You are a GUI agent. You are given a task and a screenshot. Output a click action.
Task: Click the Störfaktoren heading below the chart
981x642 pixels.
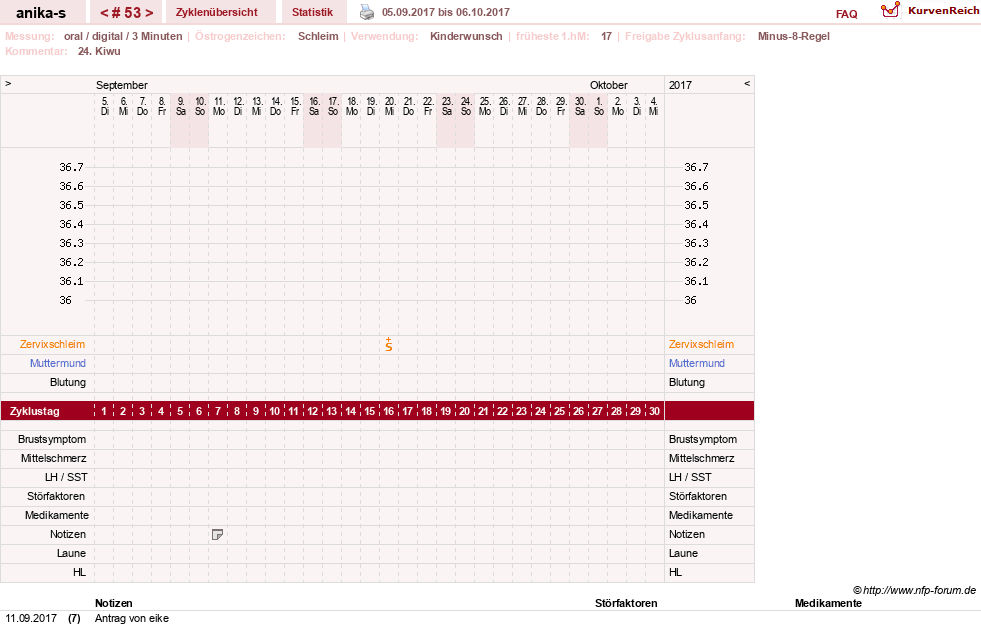coord(626,603)
